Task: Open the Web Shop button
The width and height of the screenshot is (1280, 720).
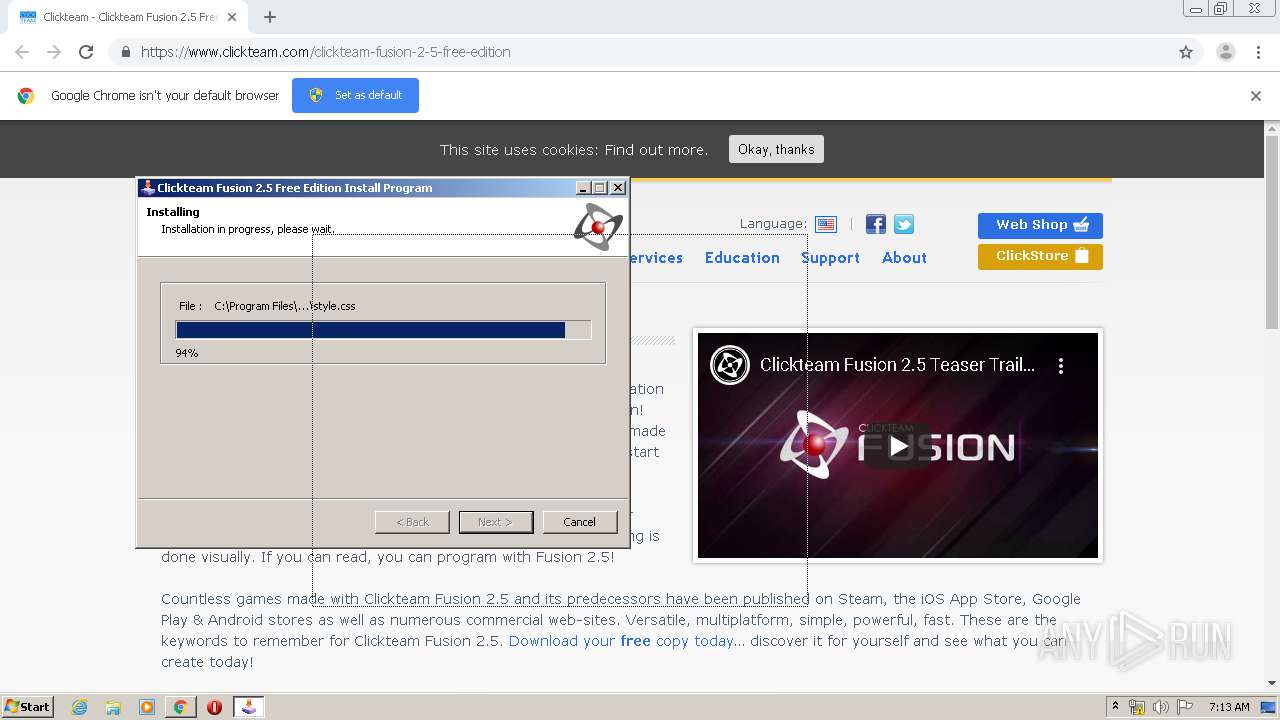Action: tap(1040, 225)
